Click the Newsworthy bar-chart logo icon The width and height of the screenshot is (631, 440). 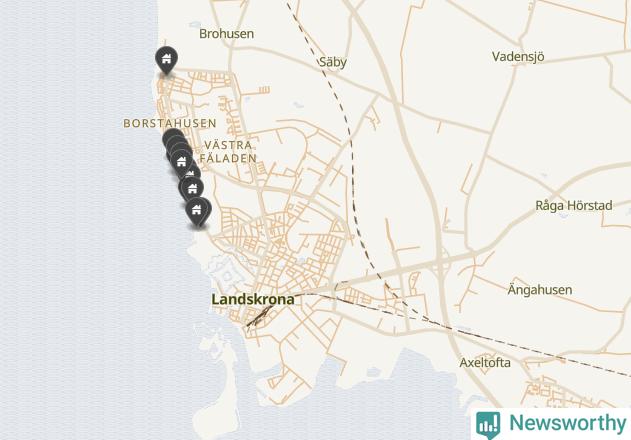(488, 425)
